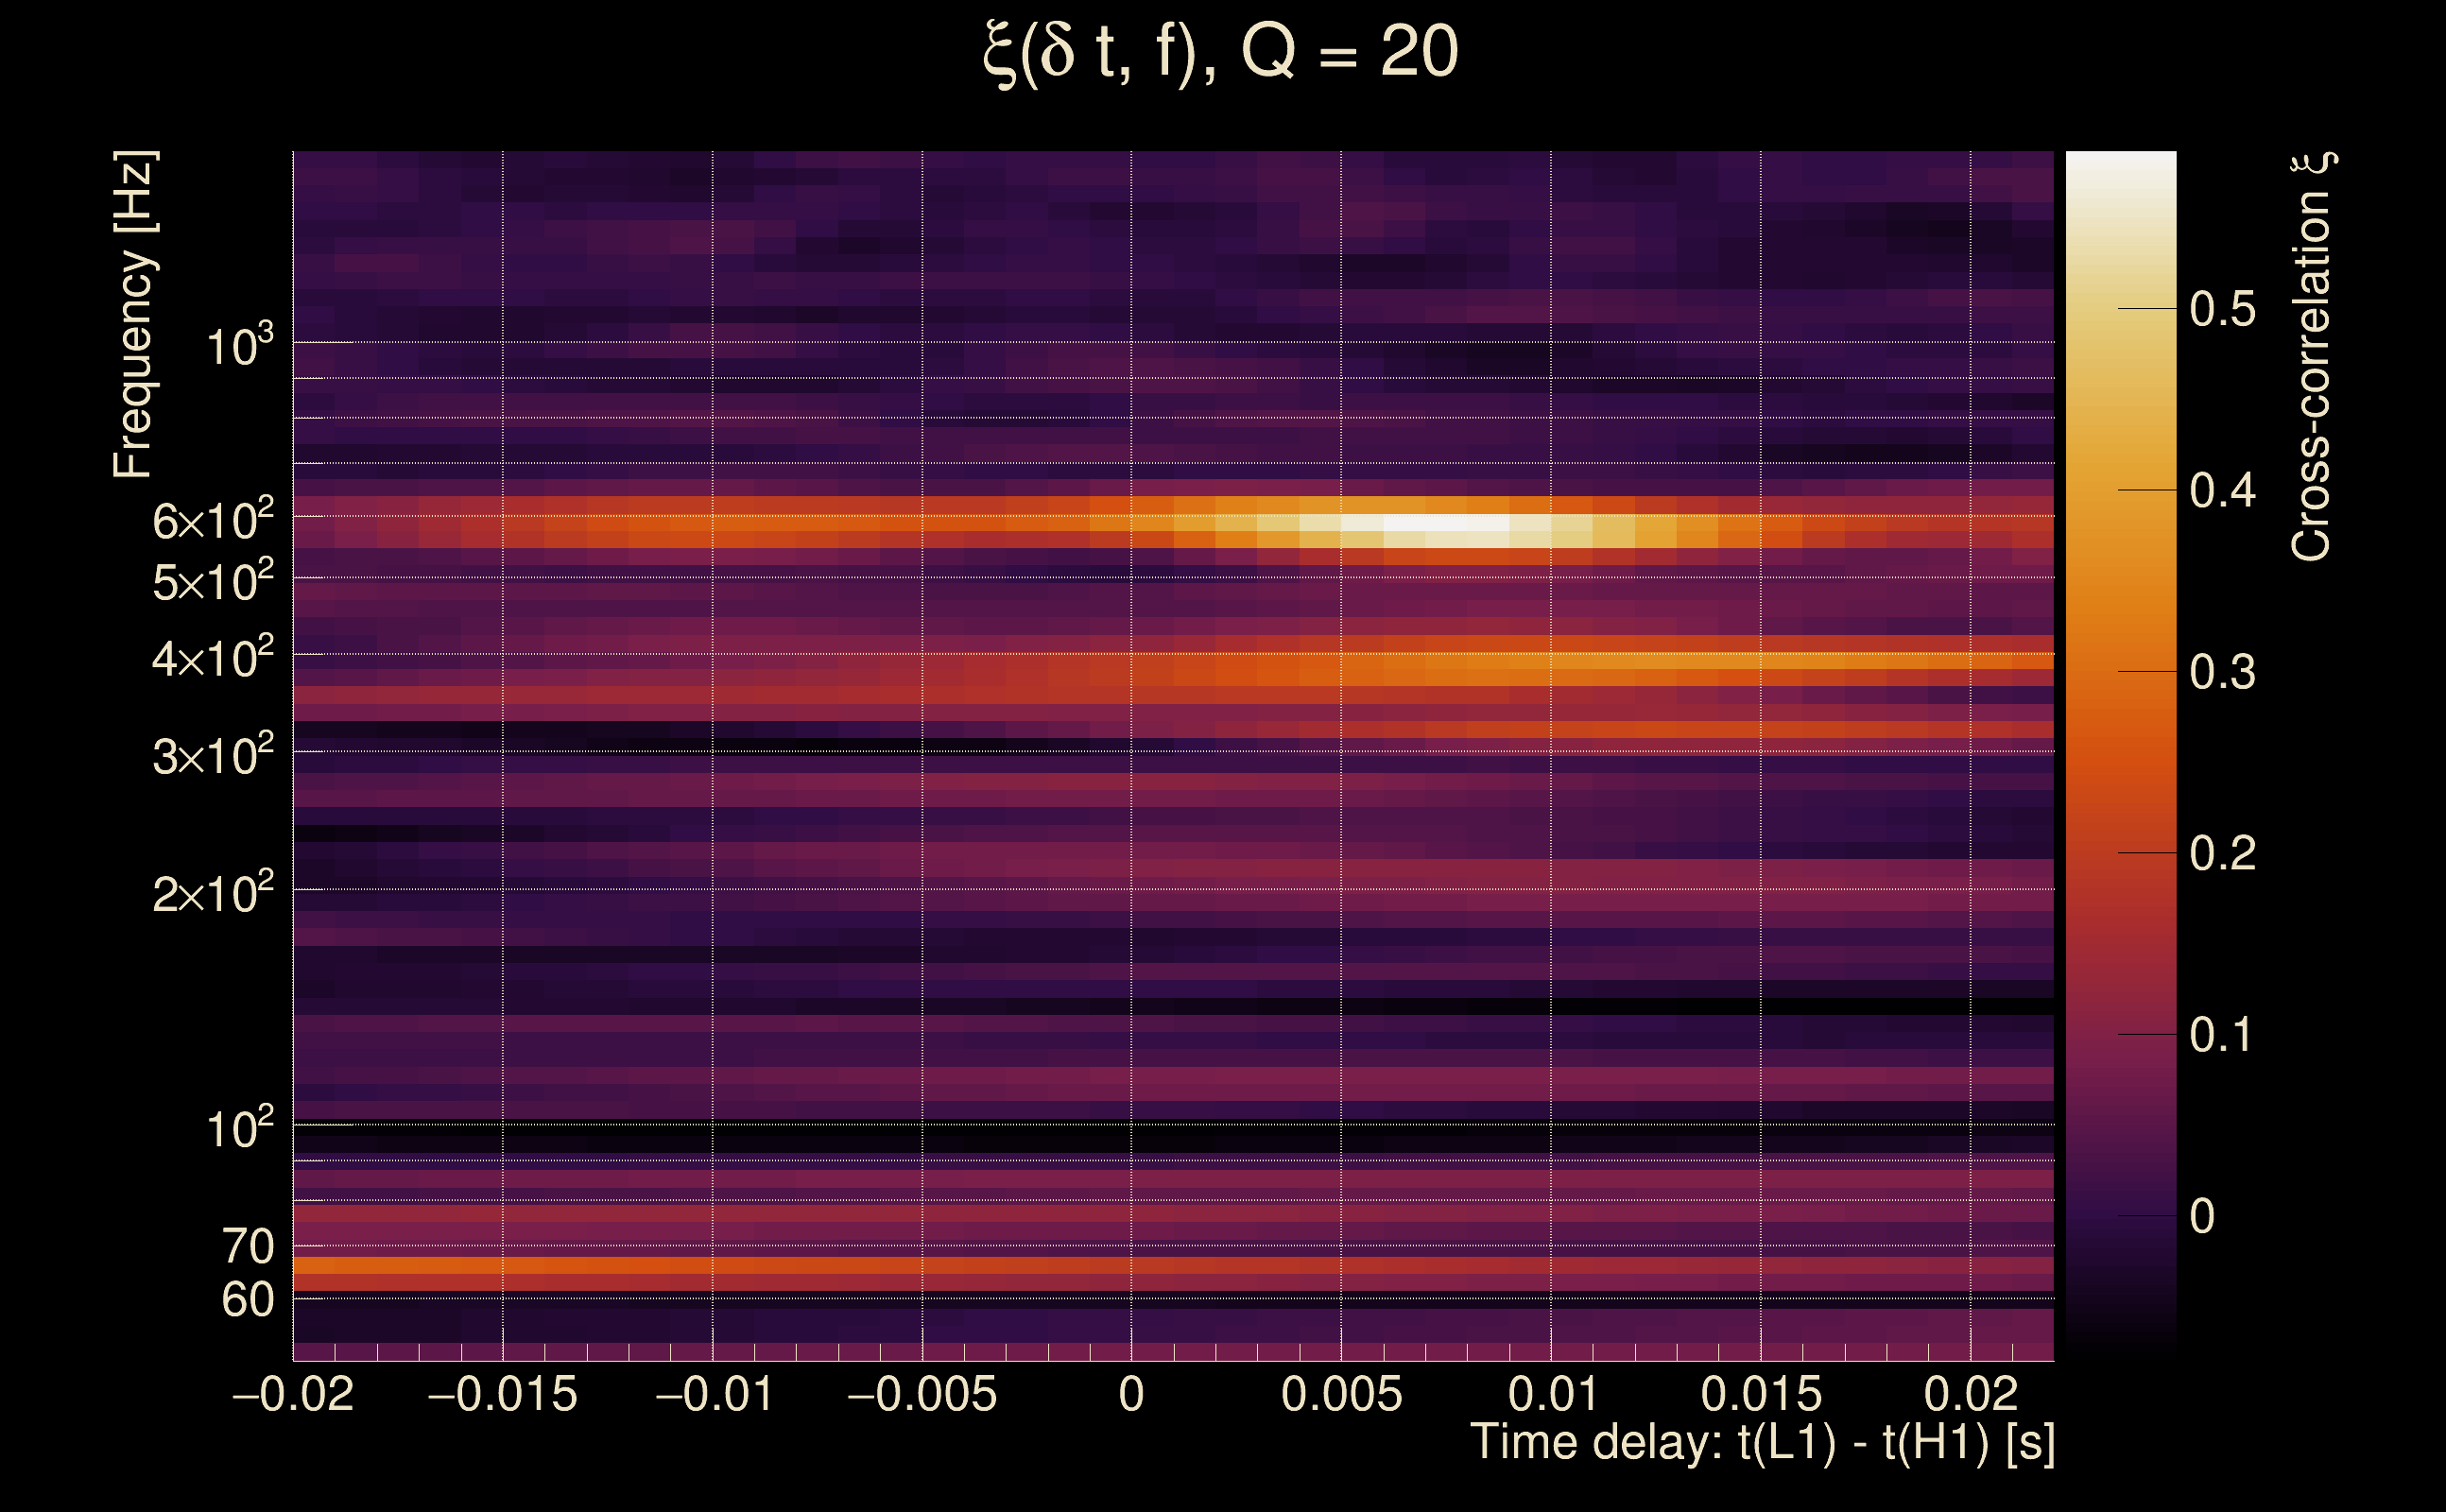Screen dimensions: 2446x1512
Task: Click the plot title showing Q = 20
Action: (x=1221, y=52)
